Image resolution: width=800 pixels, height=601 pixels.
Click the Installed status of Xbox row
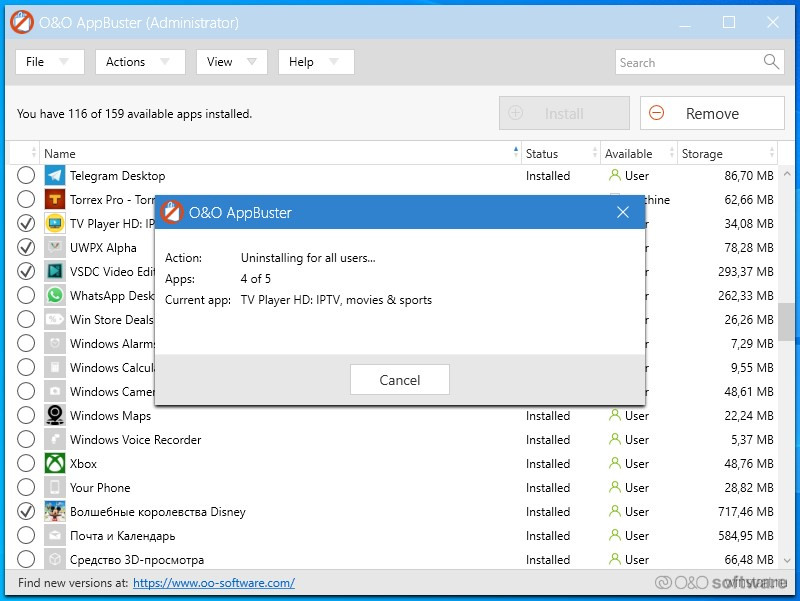click(x=548, y=463)
